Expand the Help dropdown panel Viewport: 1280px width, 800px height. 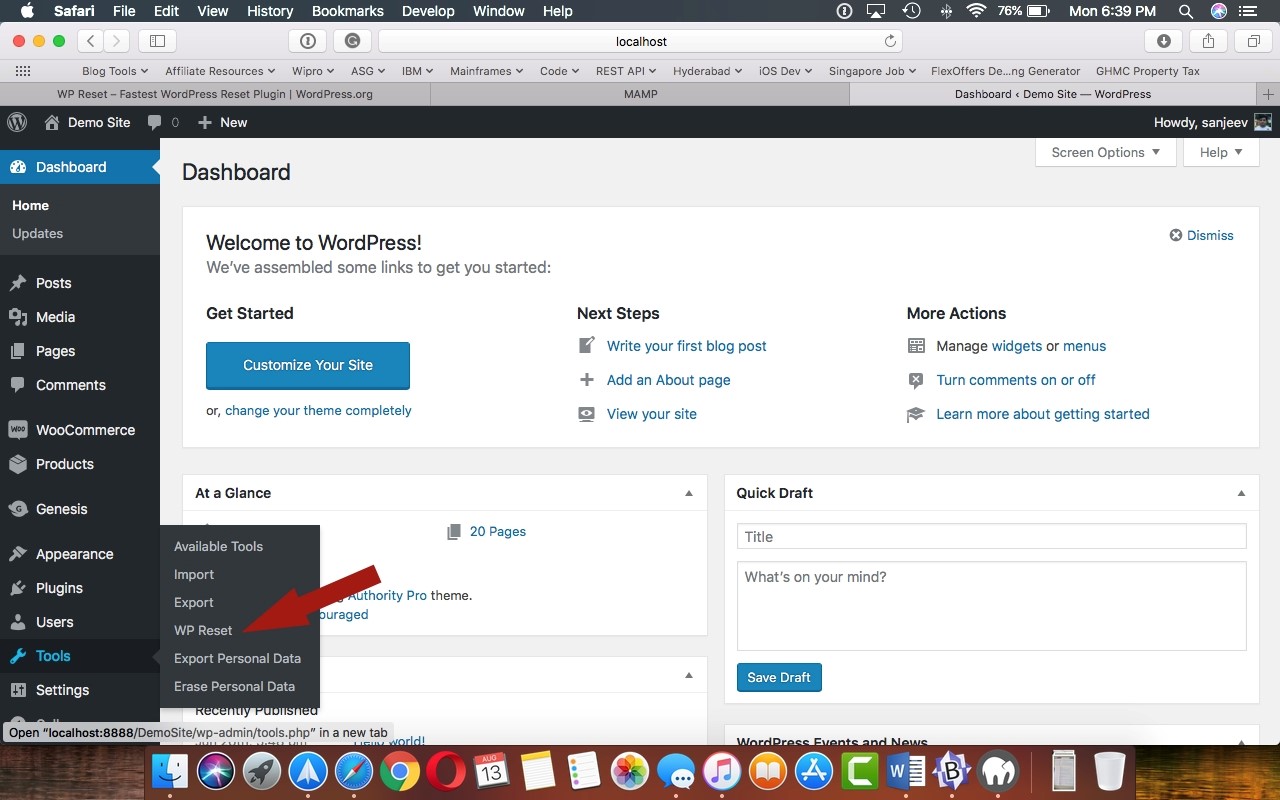click(1220, 152)
